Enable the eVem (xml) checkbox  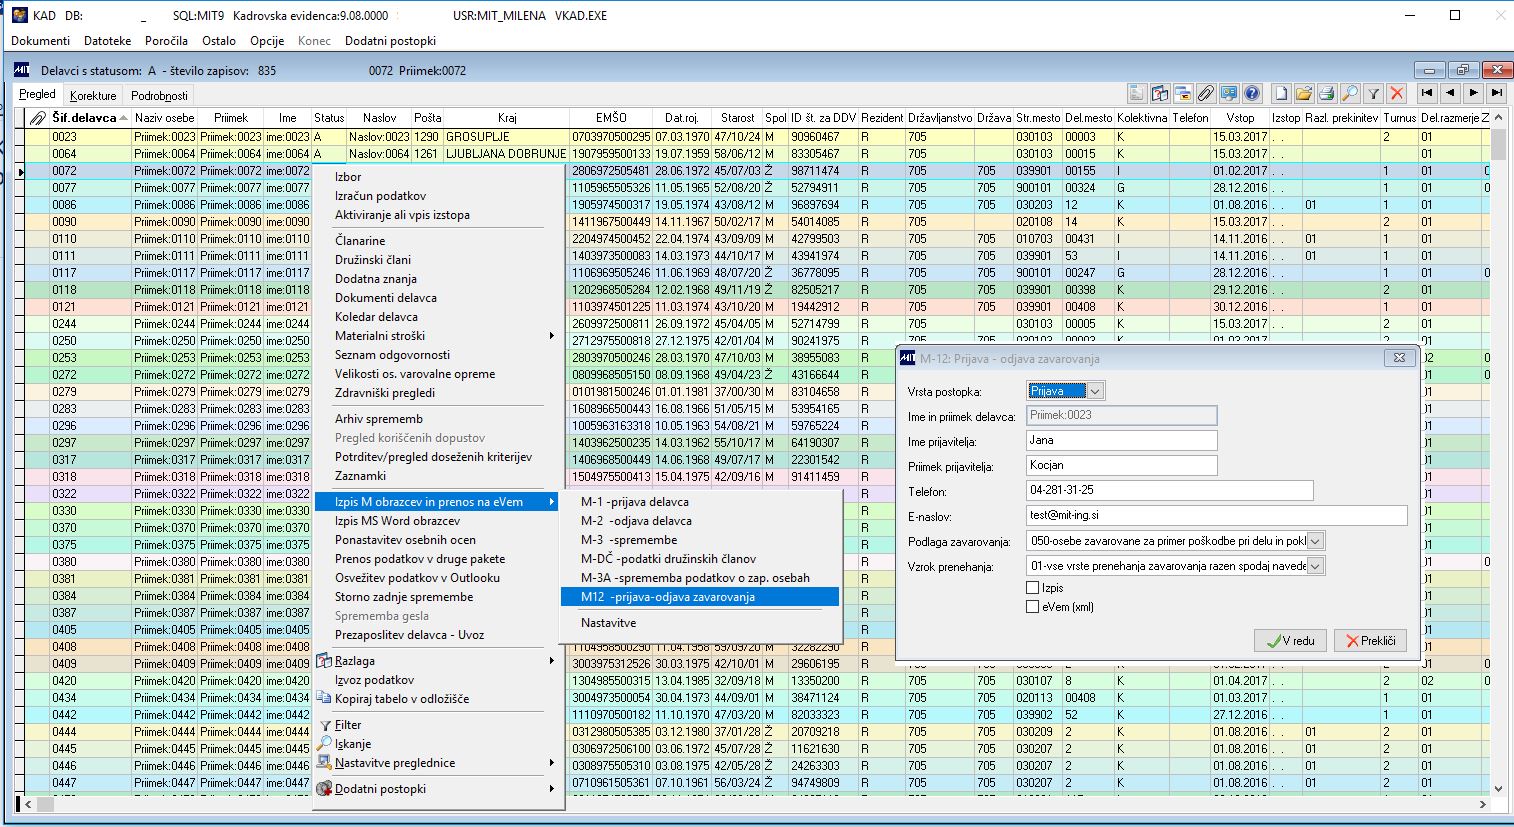coord(1033,607)
